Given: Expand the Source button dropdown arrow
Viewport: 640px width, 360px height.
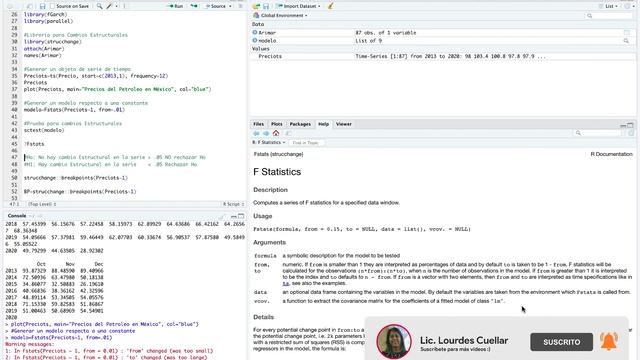Looking at the screenshot, I should [230, 6].
